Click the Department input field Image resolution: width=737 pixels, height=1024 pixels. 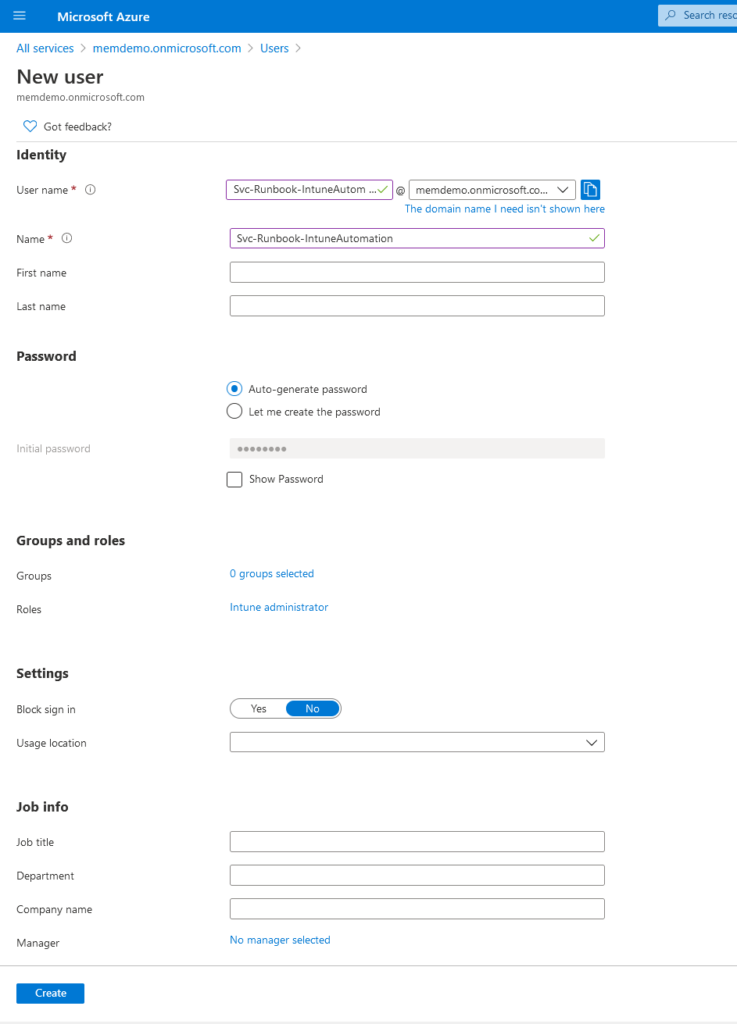(x=417, y=875)
